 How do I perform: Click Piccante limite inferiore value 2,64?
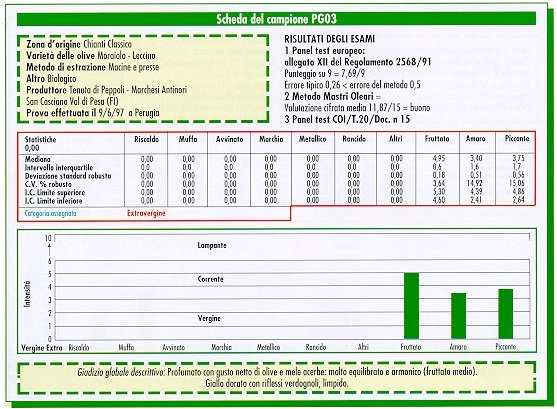tap(518, 200)
